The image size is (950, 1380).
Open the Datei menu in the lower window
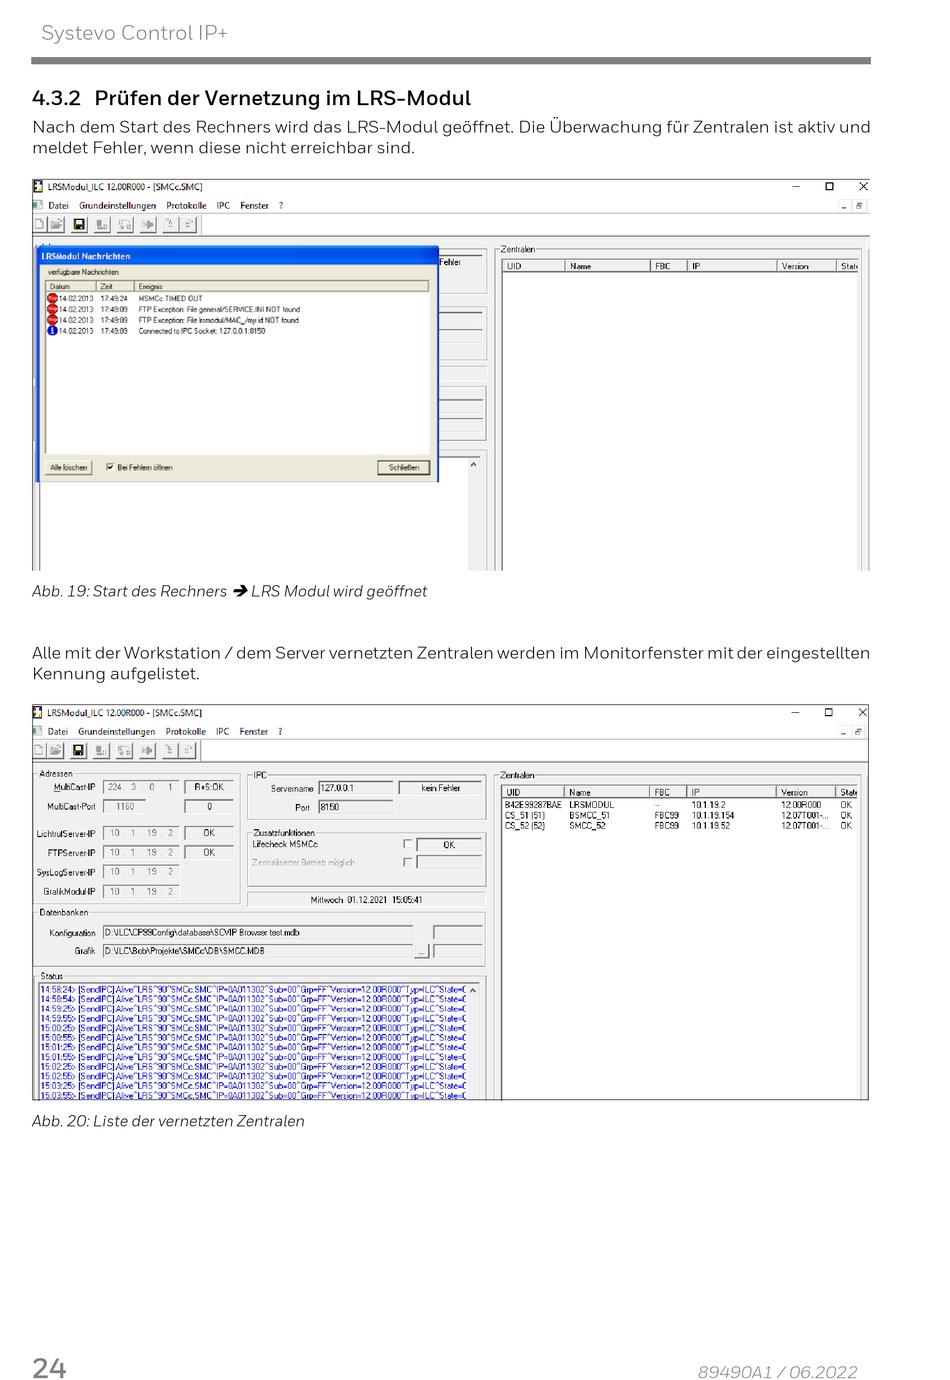[58, 732]
